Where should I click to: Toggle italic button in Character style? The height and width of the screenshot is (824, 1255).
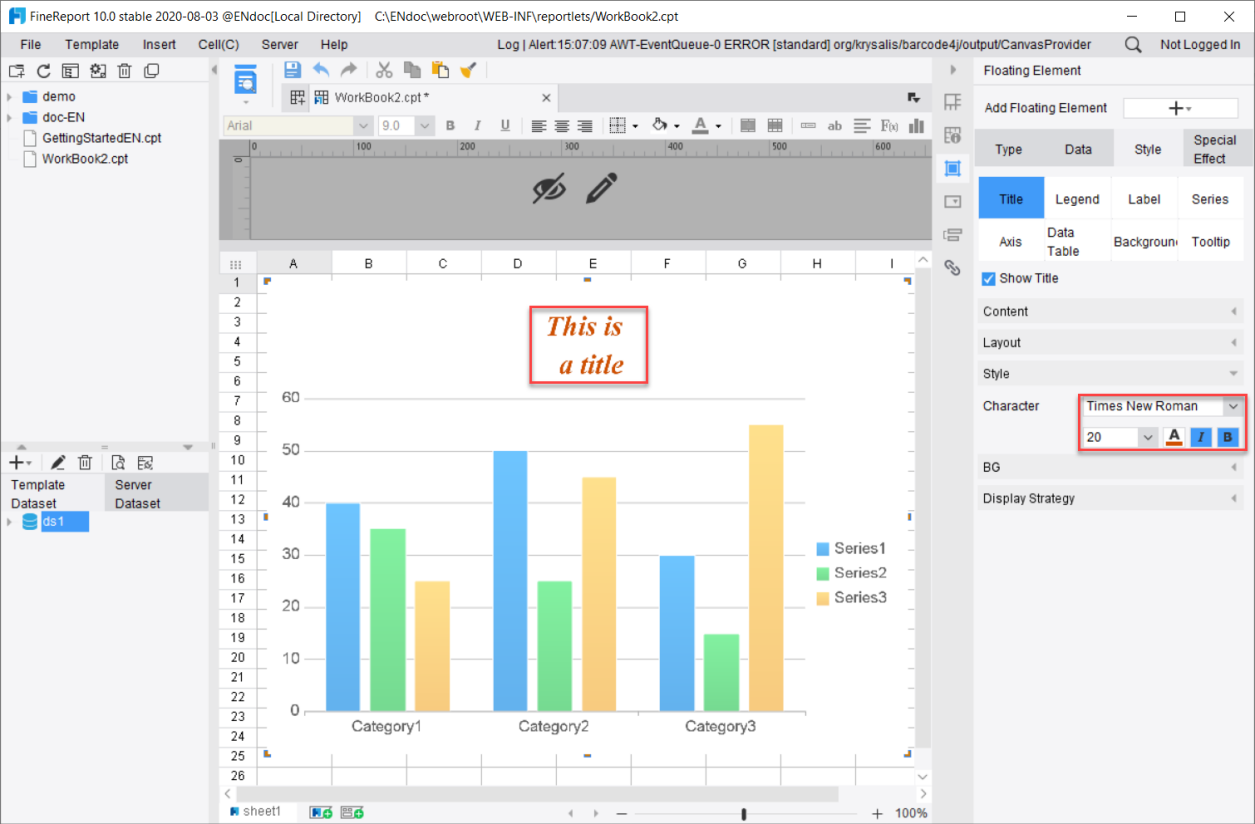[1201, 437]
